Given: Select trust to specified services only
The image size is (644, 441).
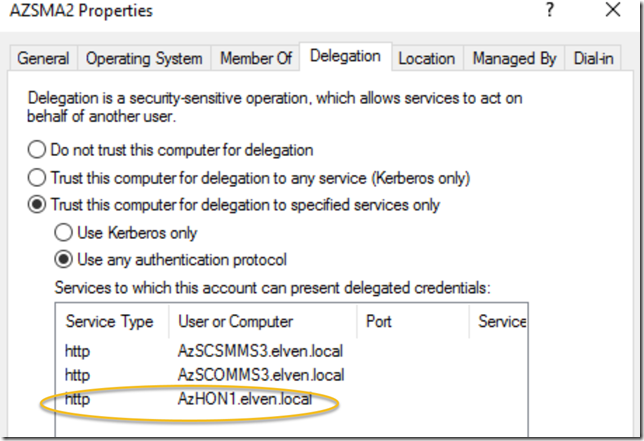Looking at the screenshot, I should (37, 205).
